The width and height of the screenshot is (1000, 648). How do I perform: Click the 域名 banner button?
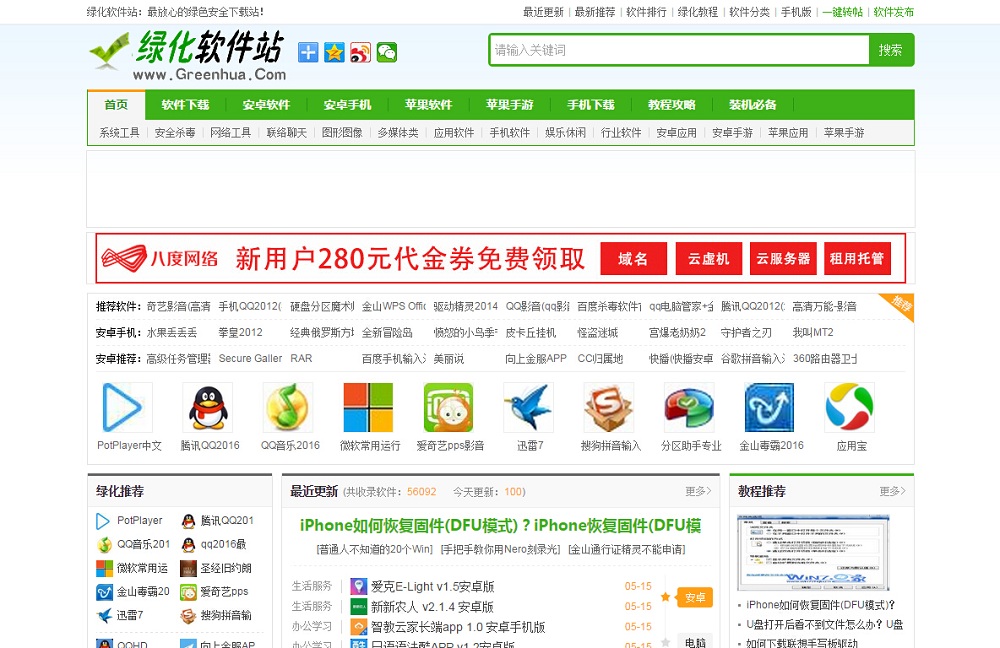[633, 258]
